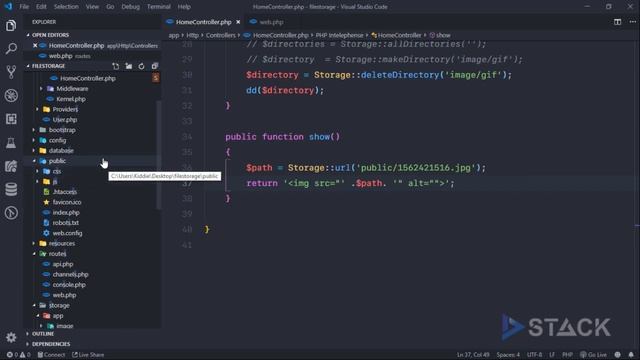Collapse the public folder
The image size is (640, 360).
(x=57, y=161)
